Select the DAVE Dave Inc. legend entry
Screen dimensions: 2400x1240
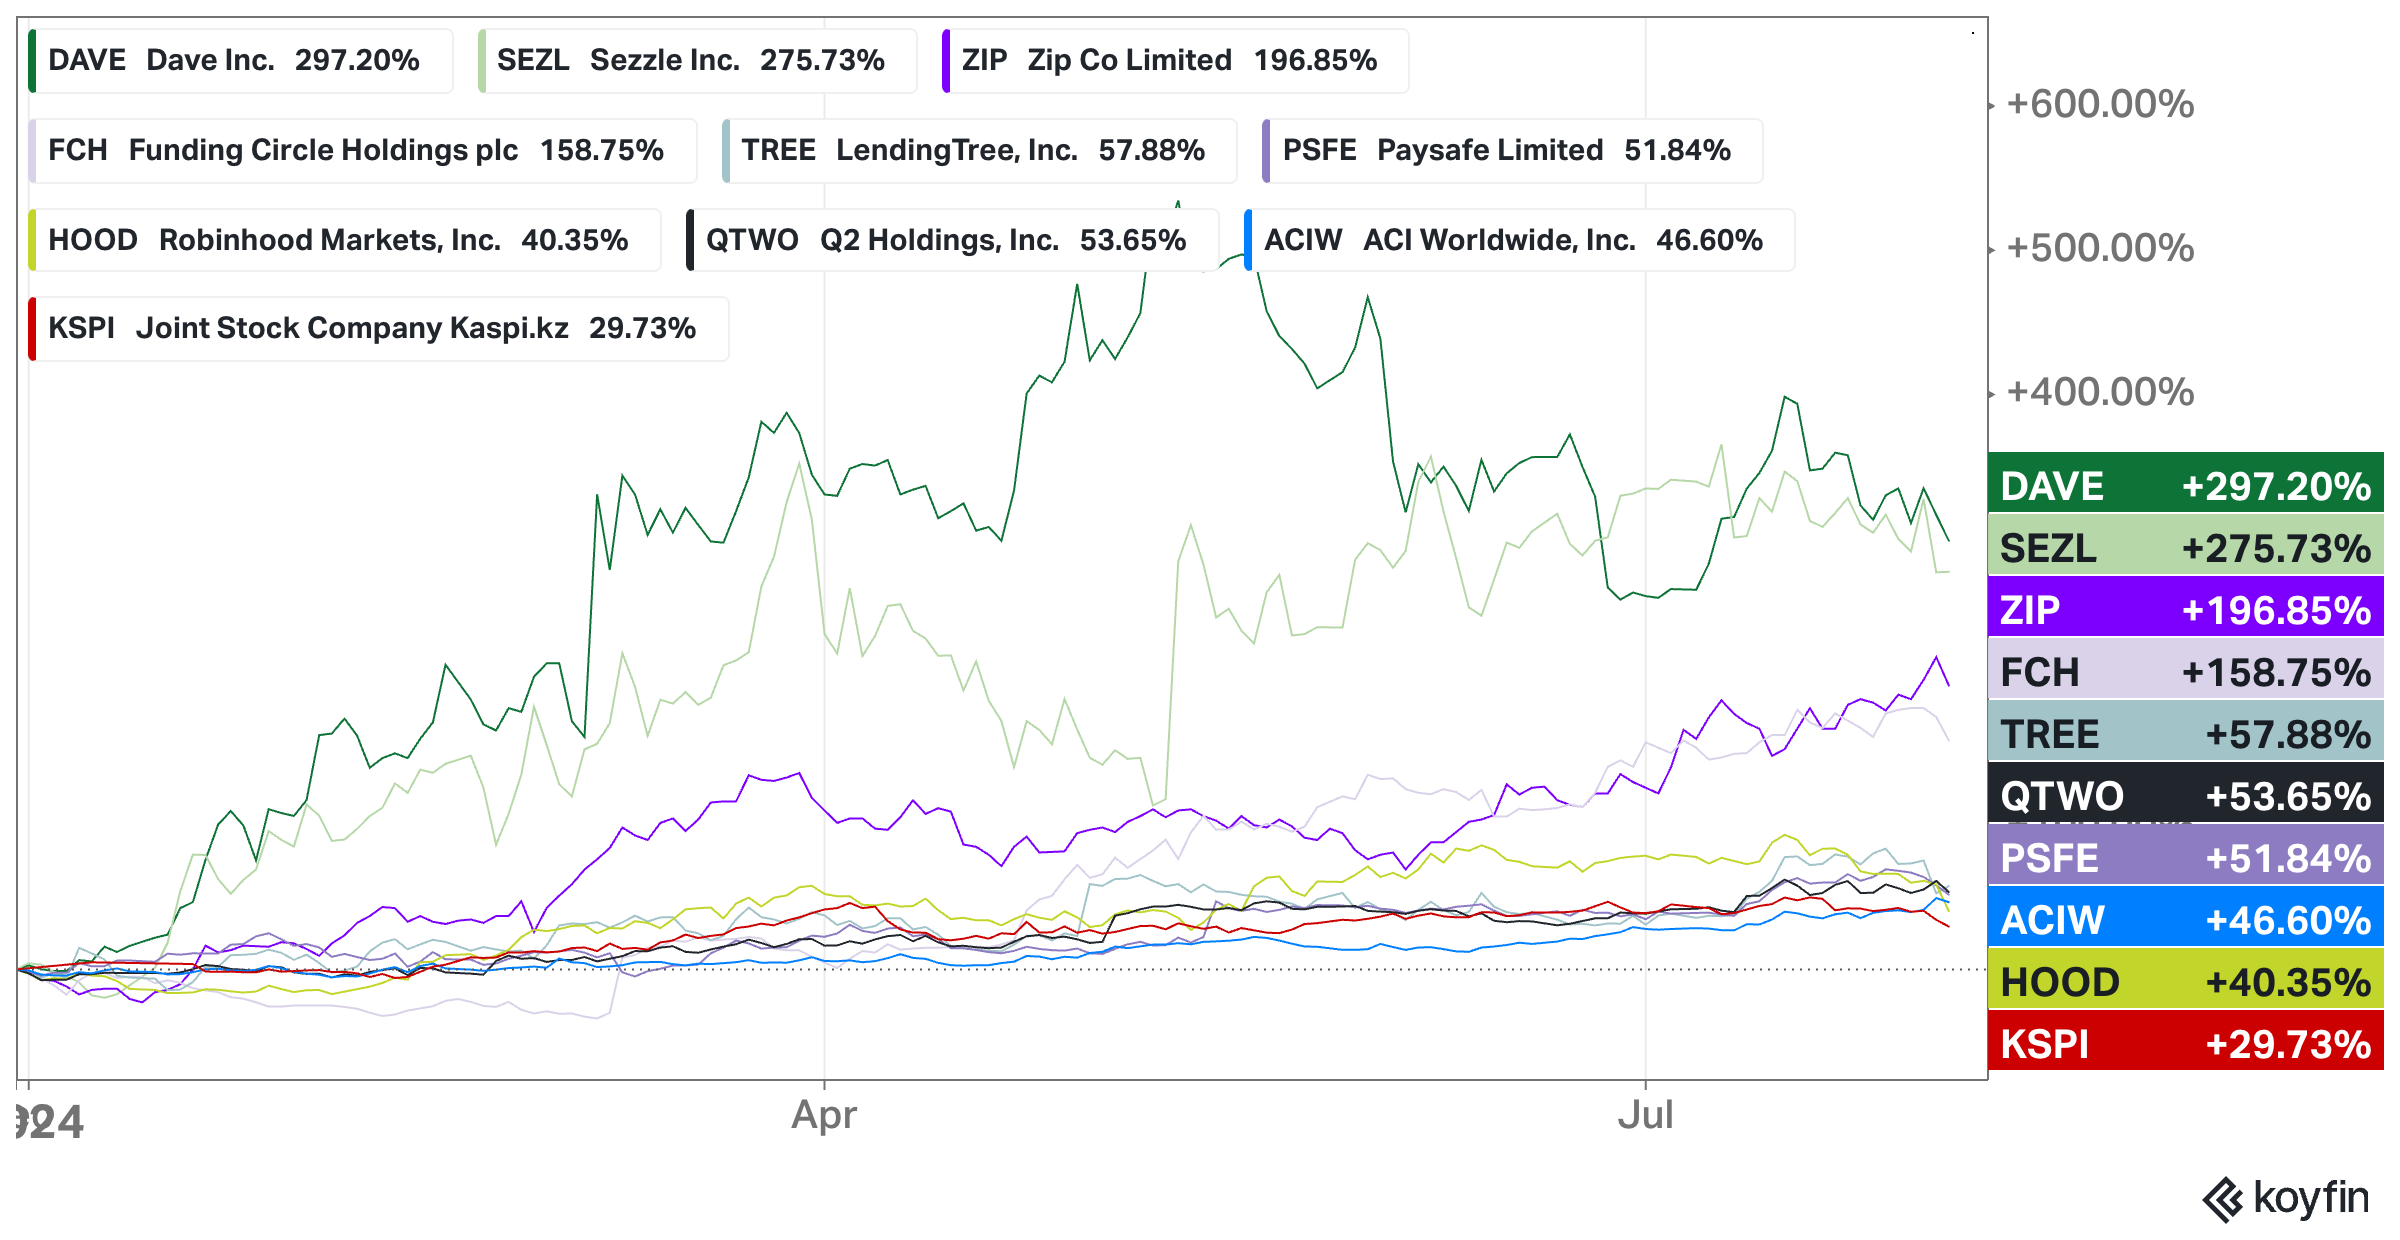pos(240,61)
